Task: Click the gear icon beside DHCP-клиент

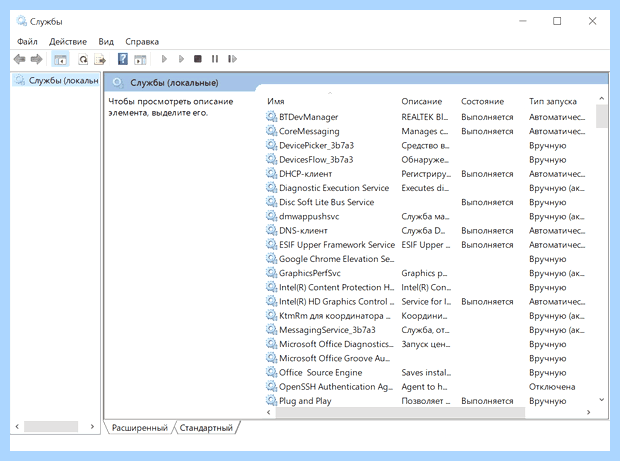Action: point(271,174)
